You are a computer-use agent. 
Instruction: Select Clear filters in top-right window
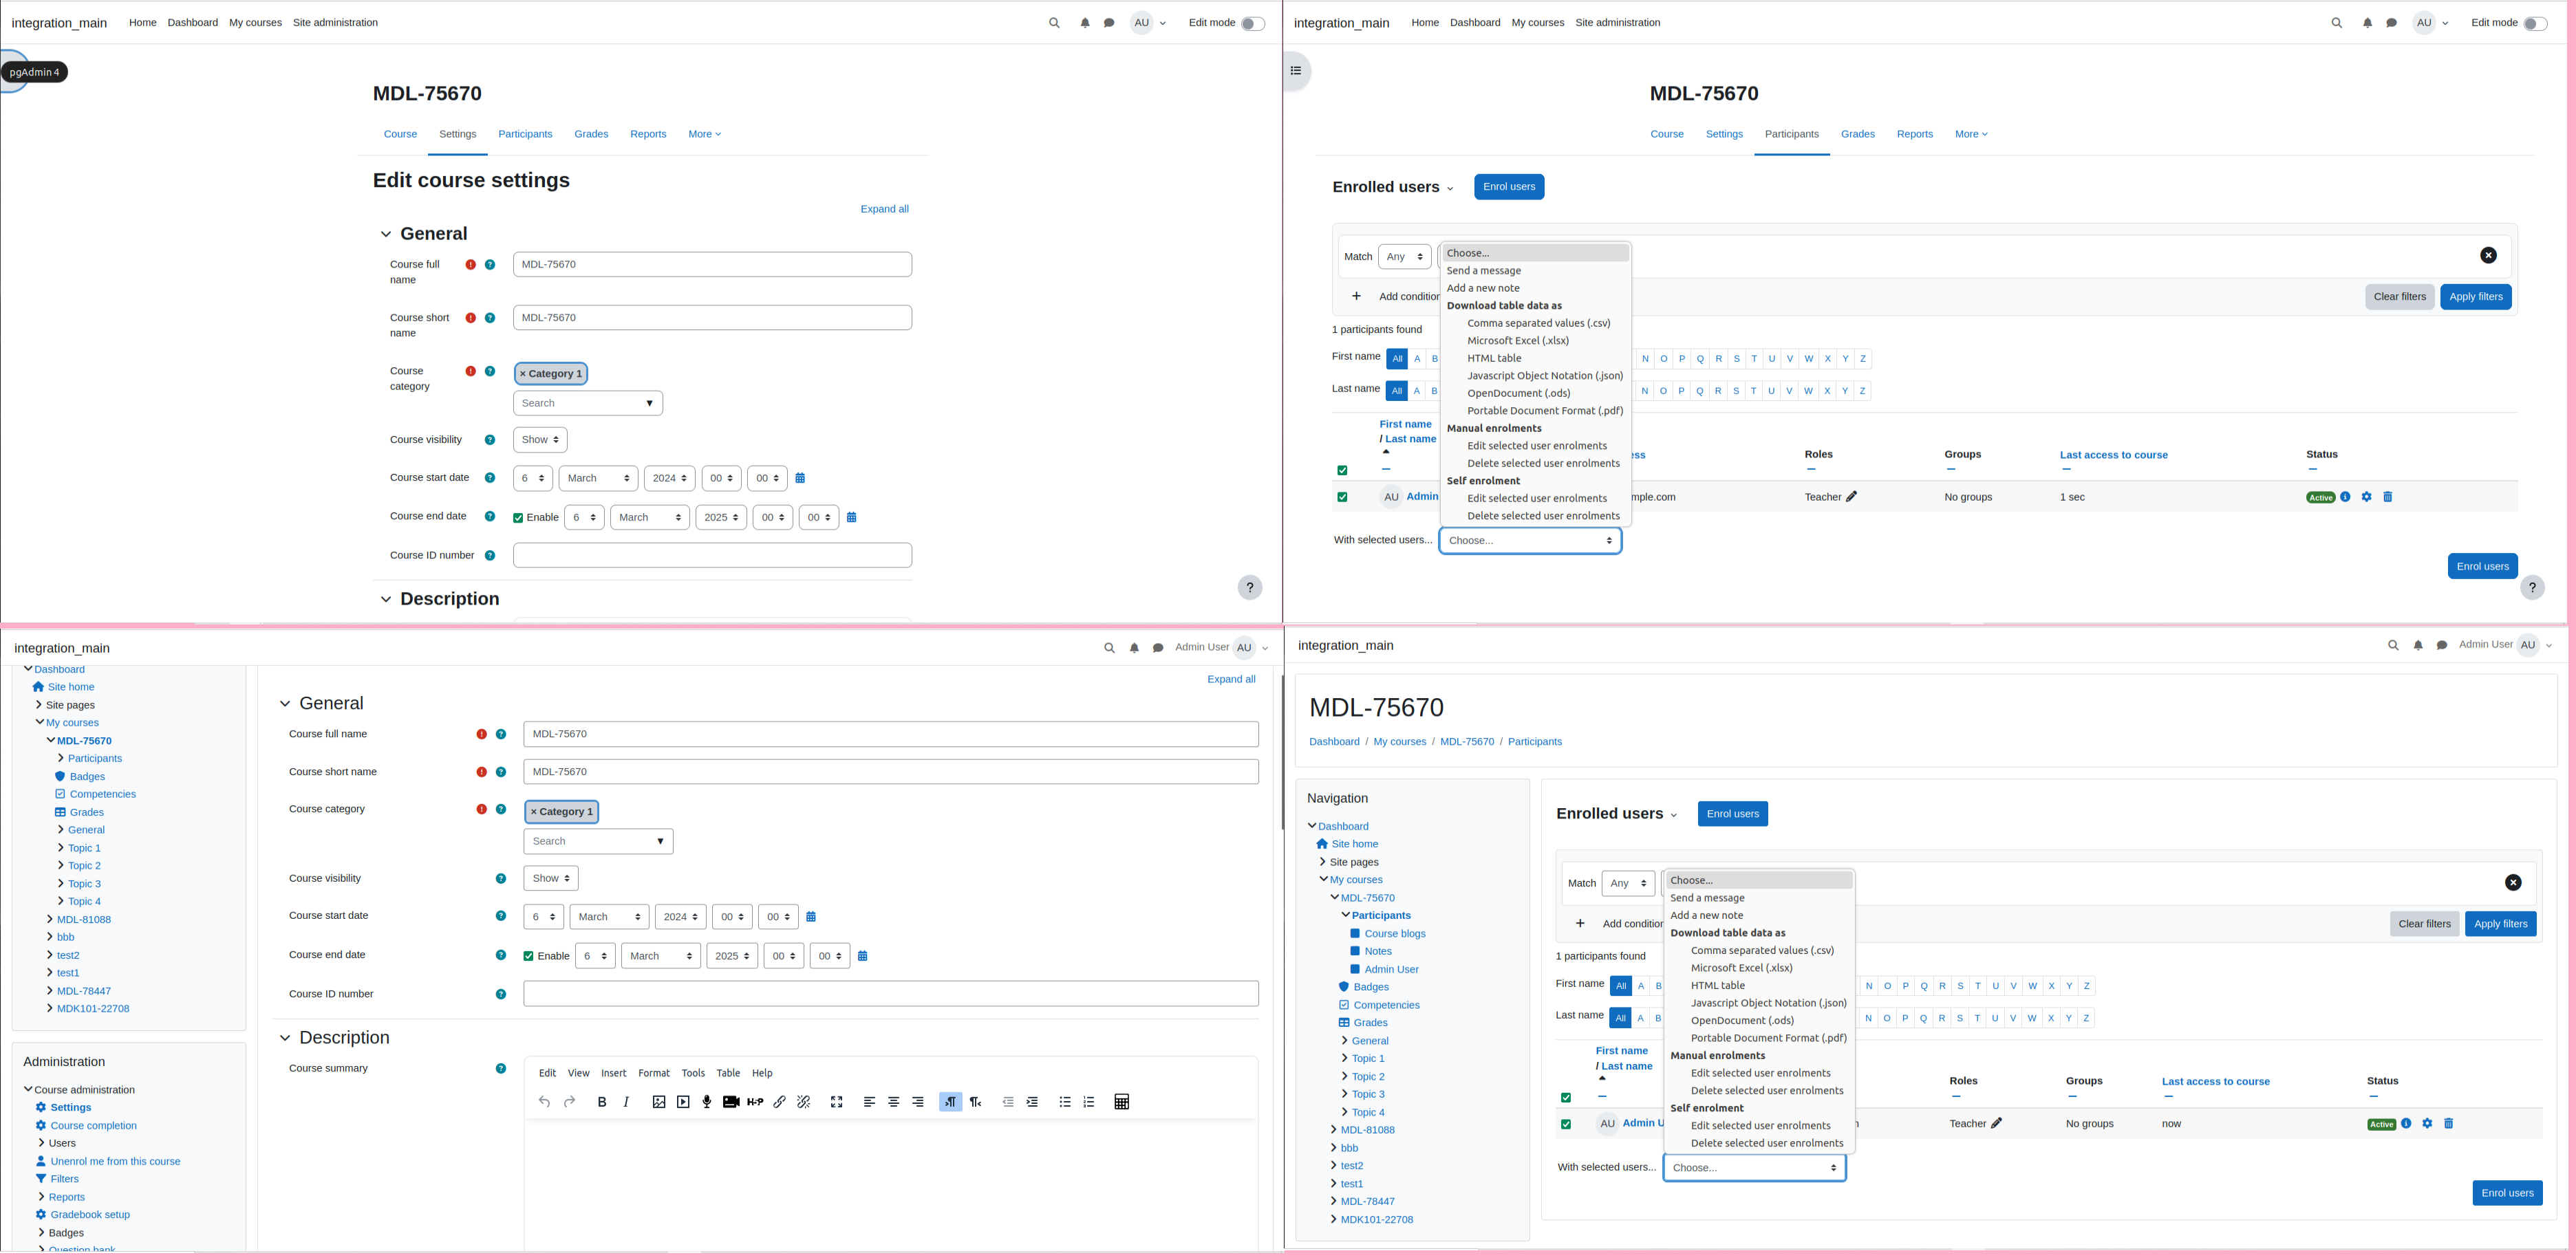click(2400, 297)
